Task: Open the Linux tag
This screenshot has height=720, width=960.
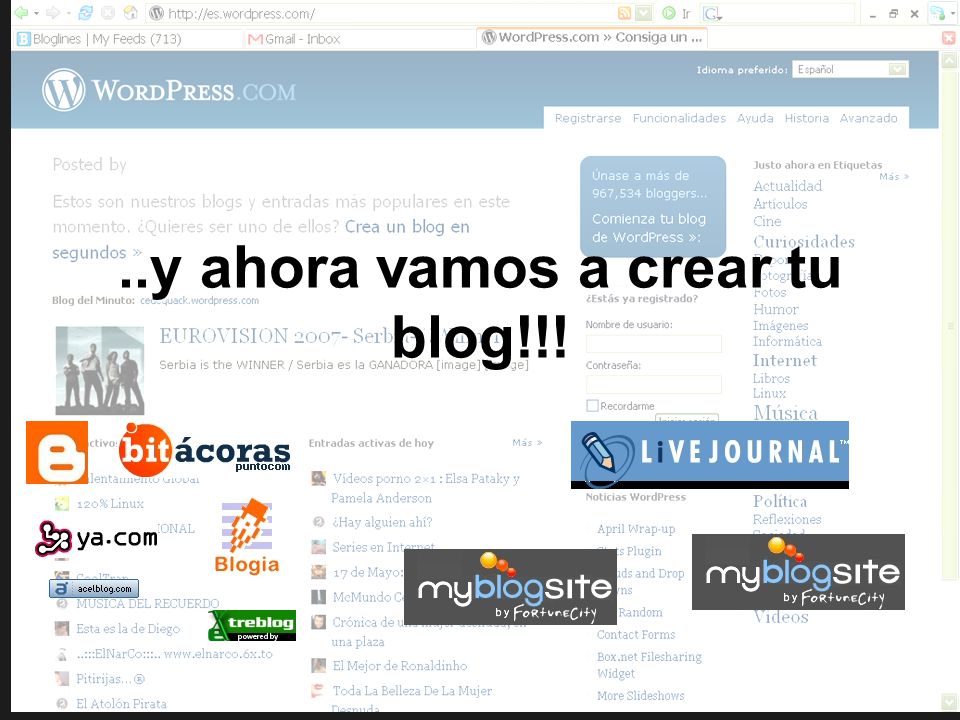Action: [x=769, y=393]
